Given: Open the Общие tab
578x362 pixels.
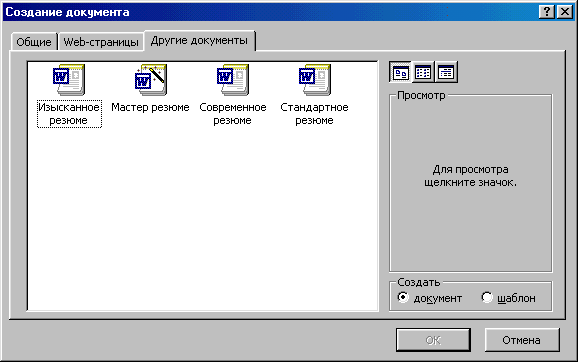Looking at the screenshot, I should click(x=34, y=42).
